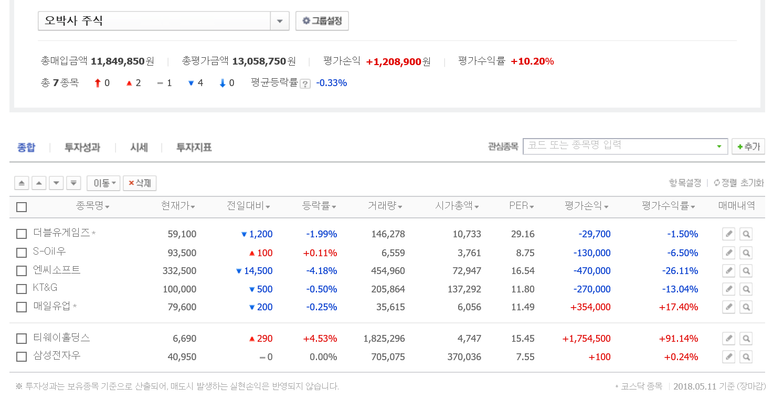The height and width of the screenshot is (399, 773).
Task: Click the 그룹설정 button
Action: click(322, 21)
